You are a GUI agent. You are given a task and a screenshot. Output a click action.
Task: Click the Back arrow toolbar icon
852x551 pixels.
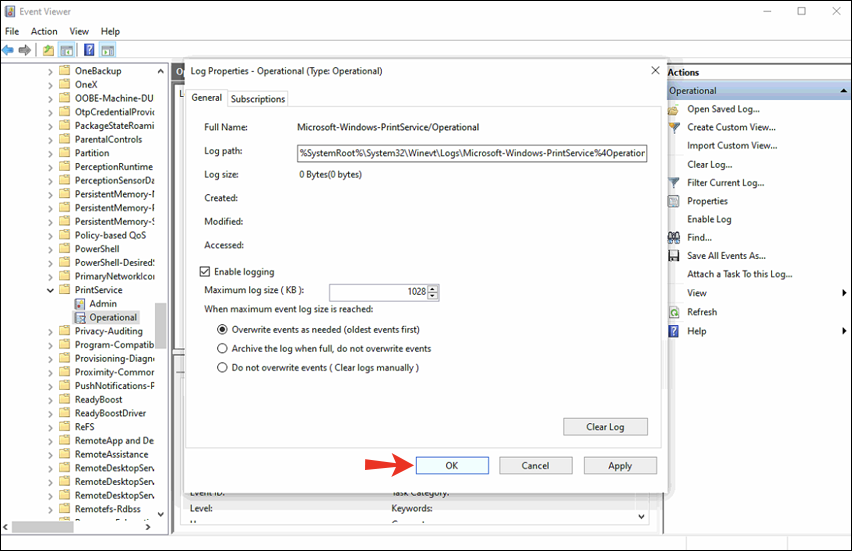click(8, 51)
